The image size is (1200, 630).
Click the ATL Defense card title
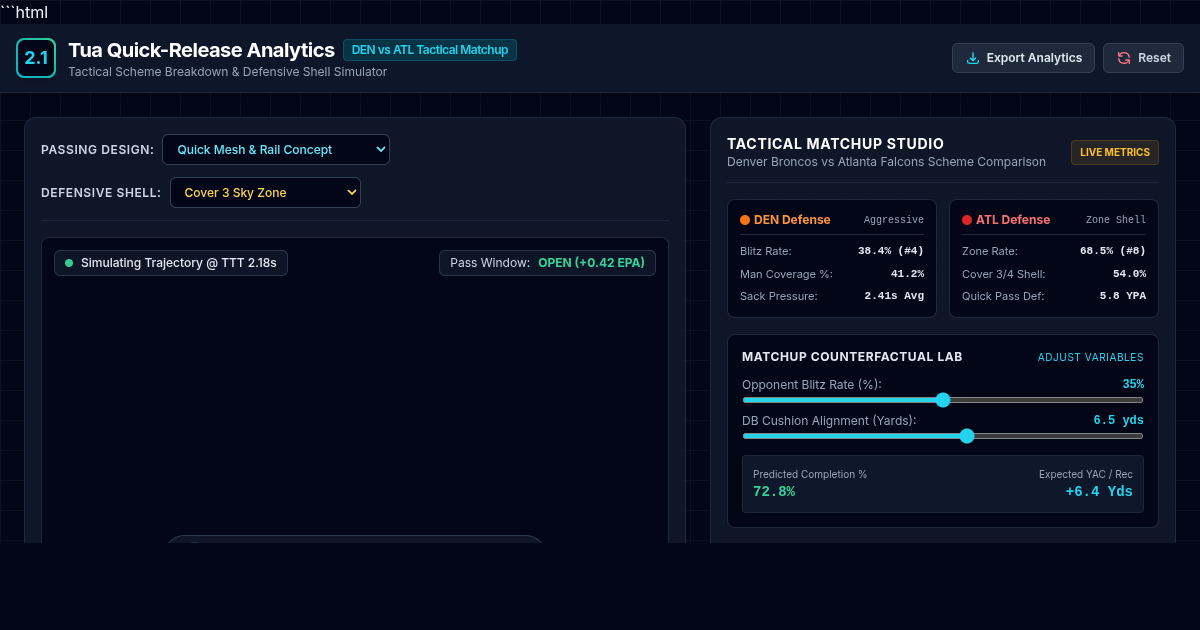point(1013,220)
